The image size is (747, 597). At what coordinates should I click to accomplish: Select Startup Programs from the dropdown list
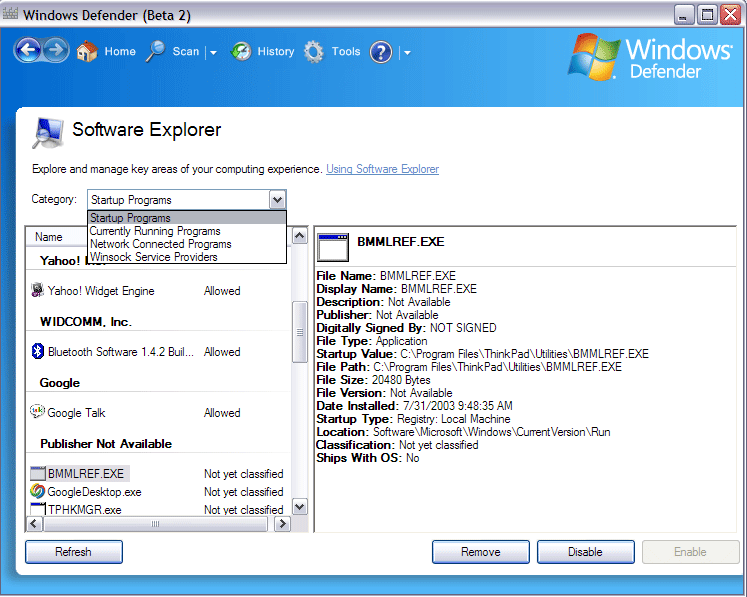(187, 218)
